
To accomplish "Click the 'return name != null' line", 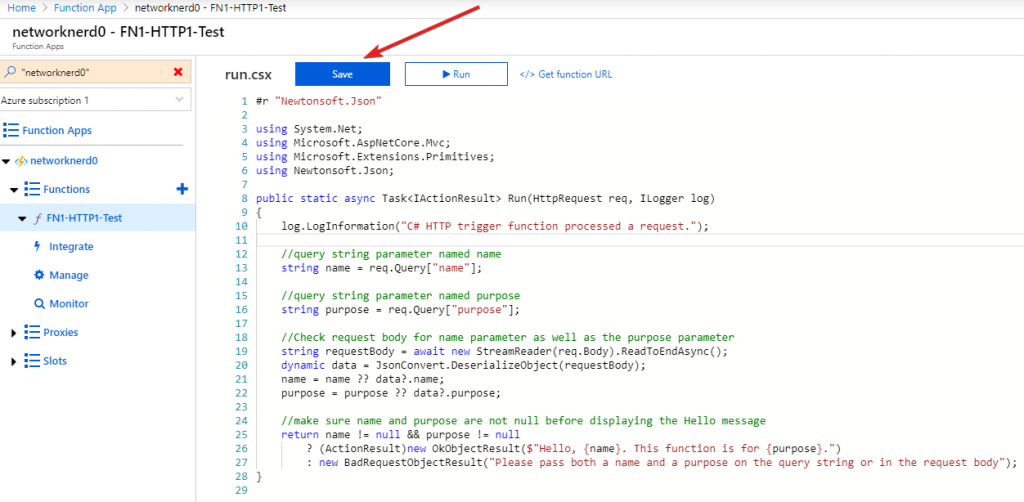I will point(400,435).
